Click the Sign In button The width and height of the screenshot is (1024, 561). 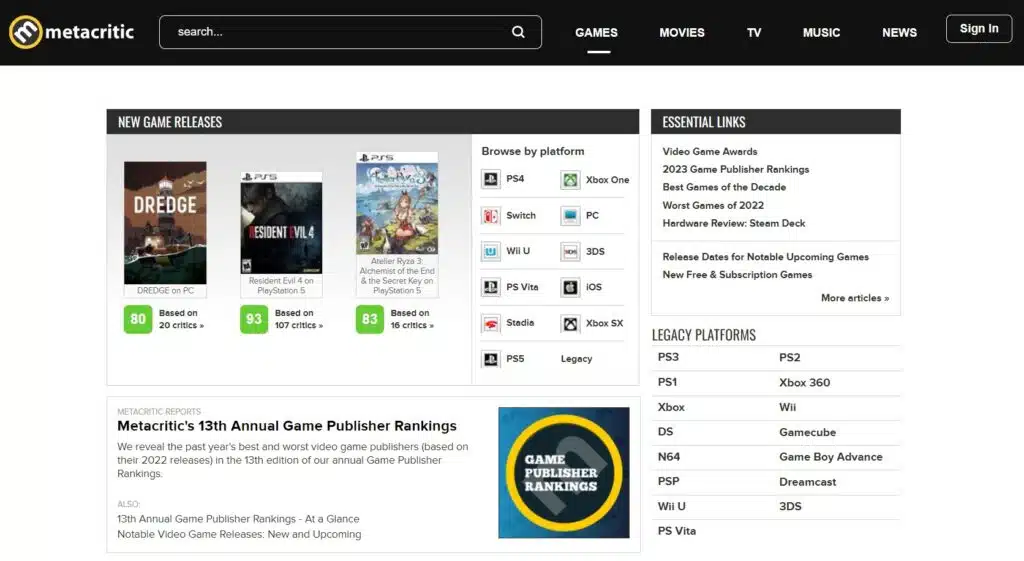pyautogui.click(x=979, y=29)
